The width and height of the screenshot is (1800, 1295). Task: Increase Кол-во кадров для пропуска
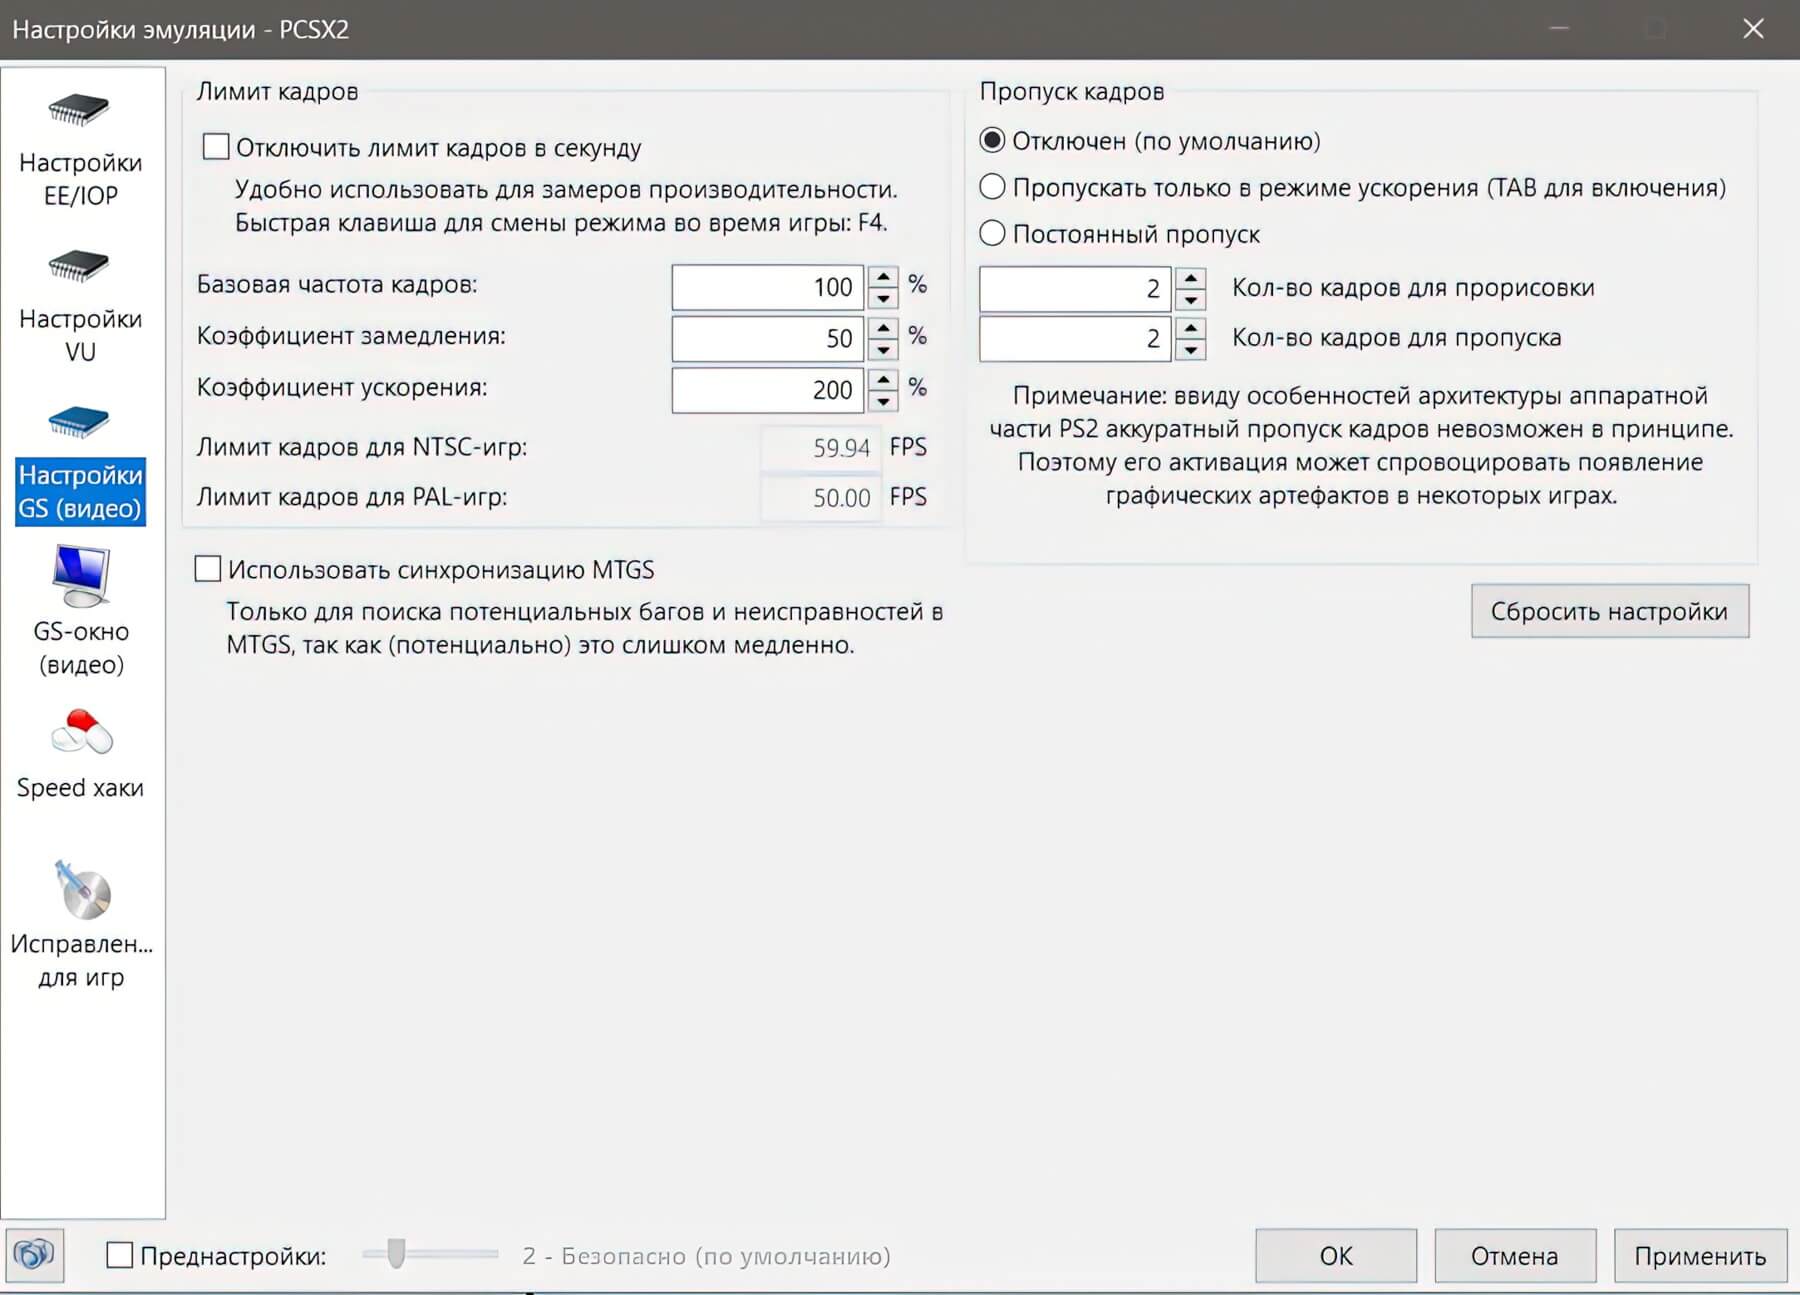(1190, 328)
